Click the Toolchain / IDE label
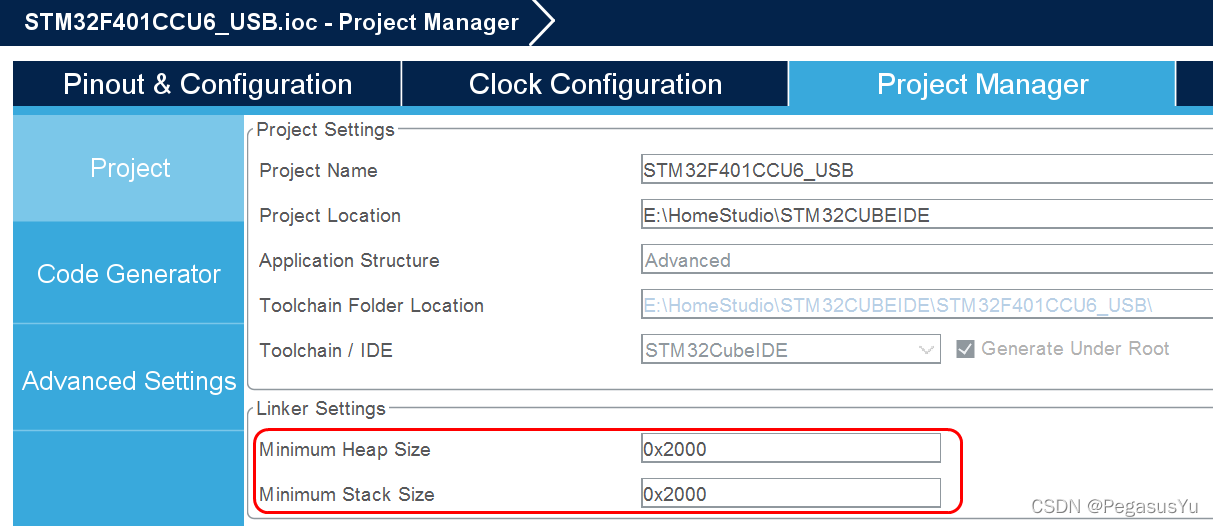Viewport: 1213px width, 526px height. click(x=326, y=350)
